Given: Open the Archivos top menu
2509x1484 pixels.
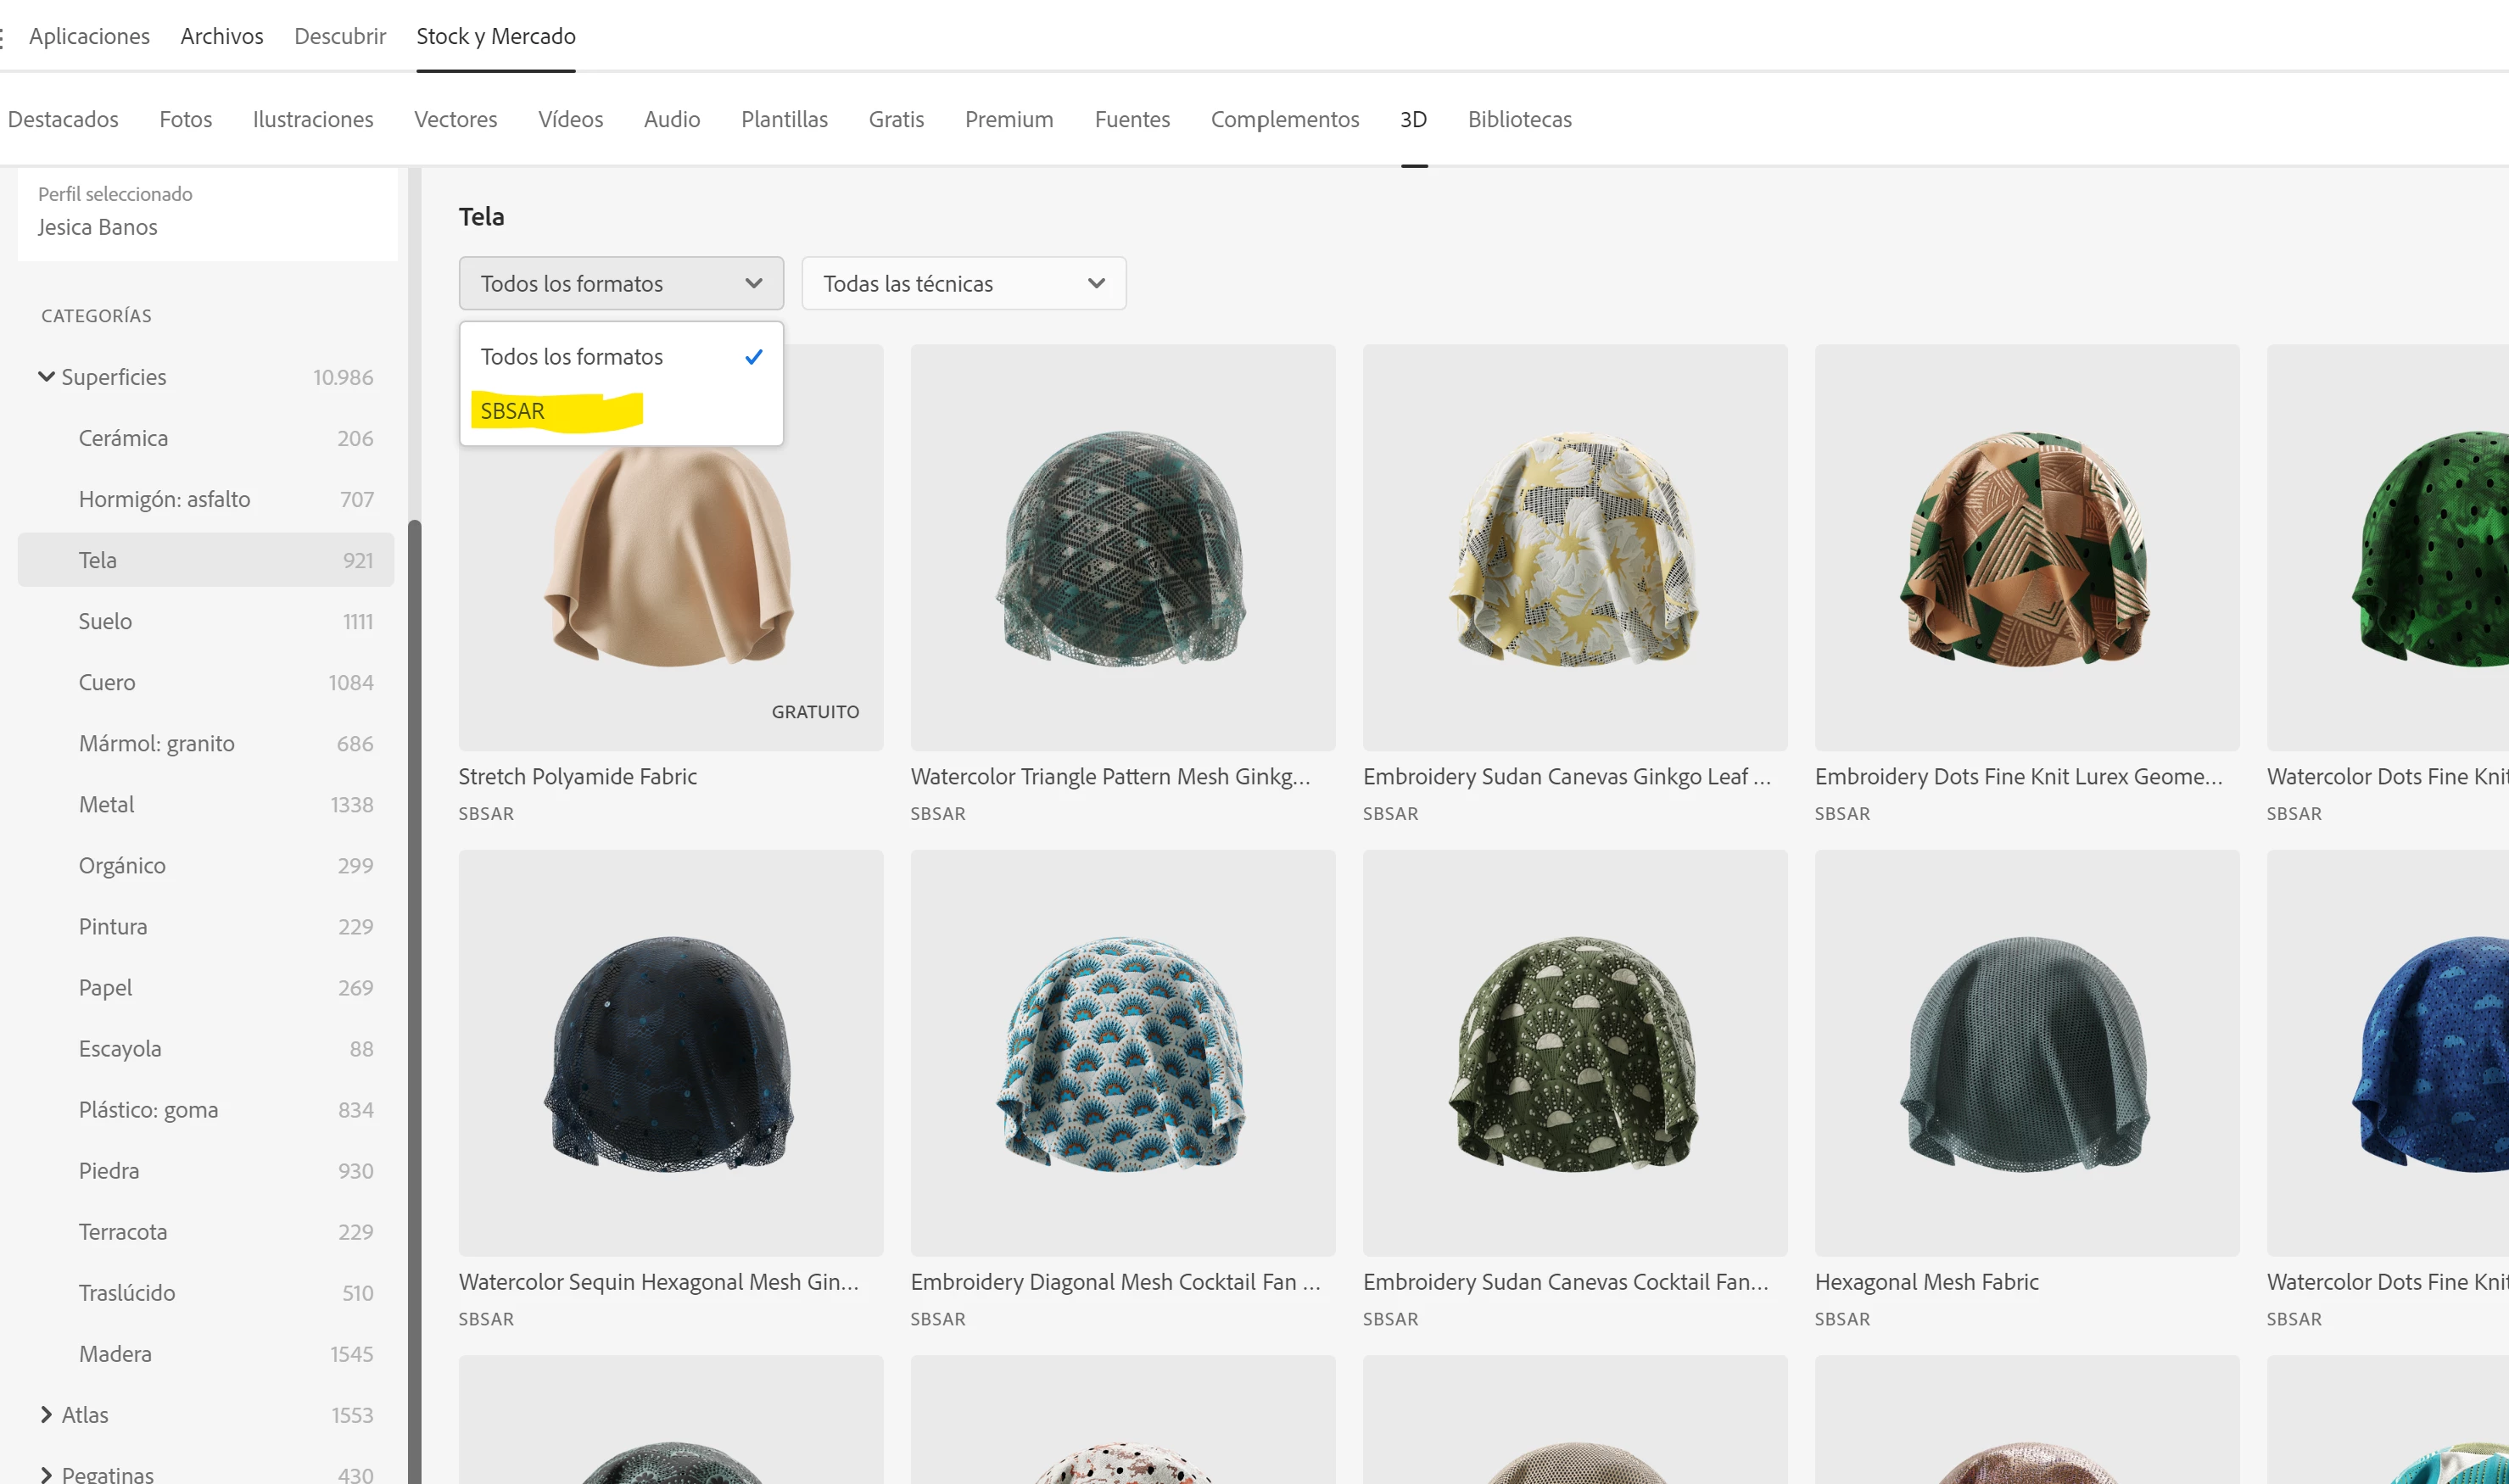Looking at the screenshot, I should click(x=222, y=36).
